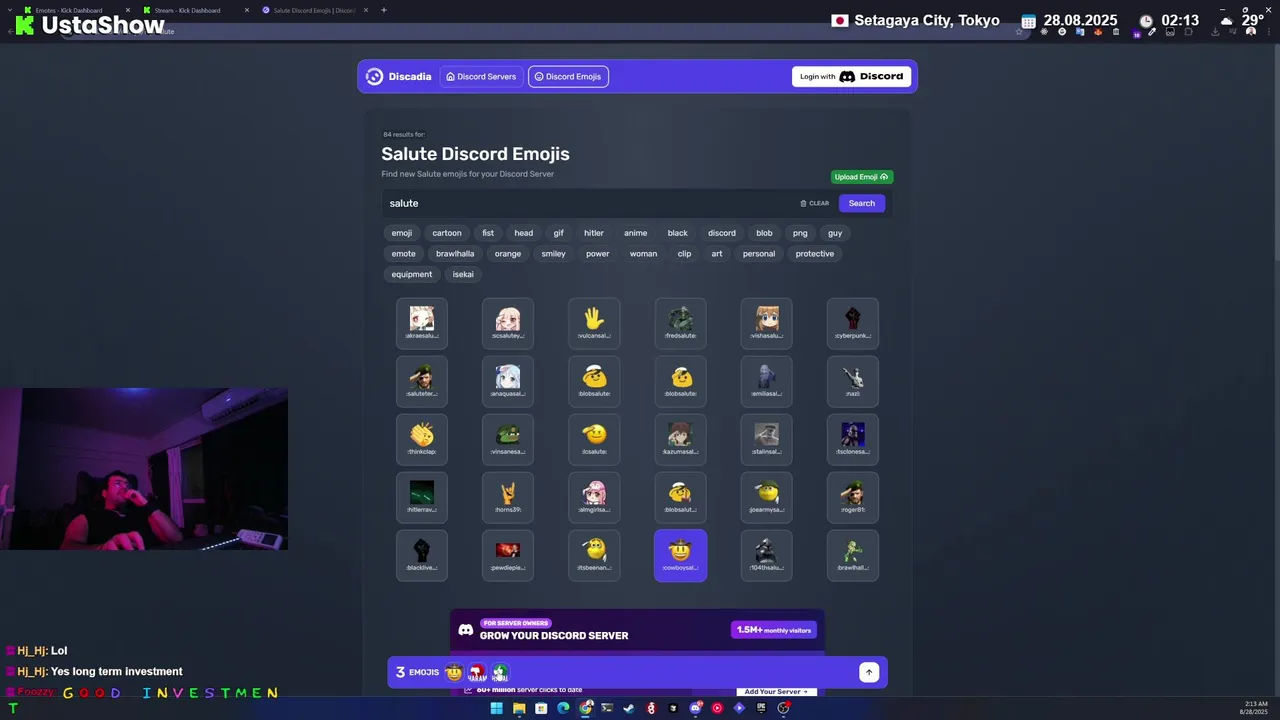Screen dimensions: 1280x720
Task: Open the Discord Emojis tab
Action: [568, 76]
